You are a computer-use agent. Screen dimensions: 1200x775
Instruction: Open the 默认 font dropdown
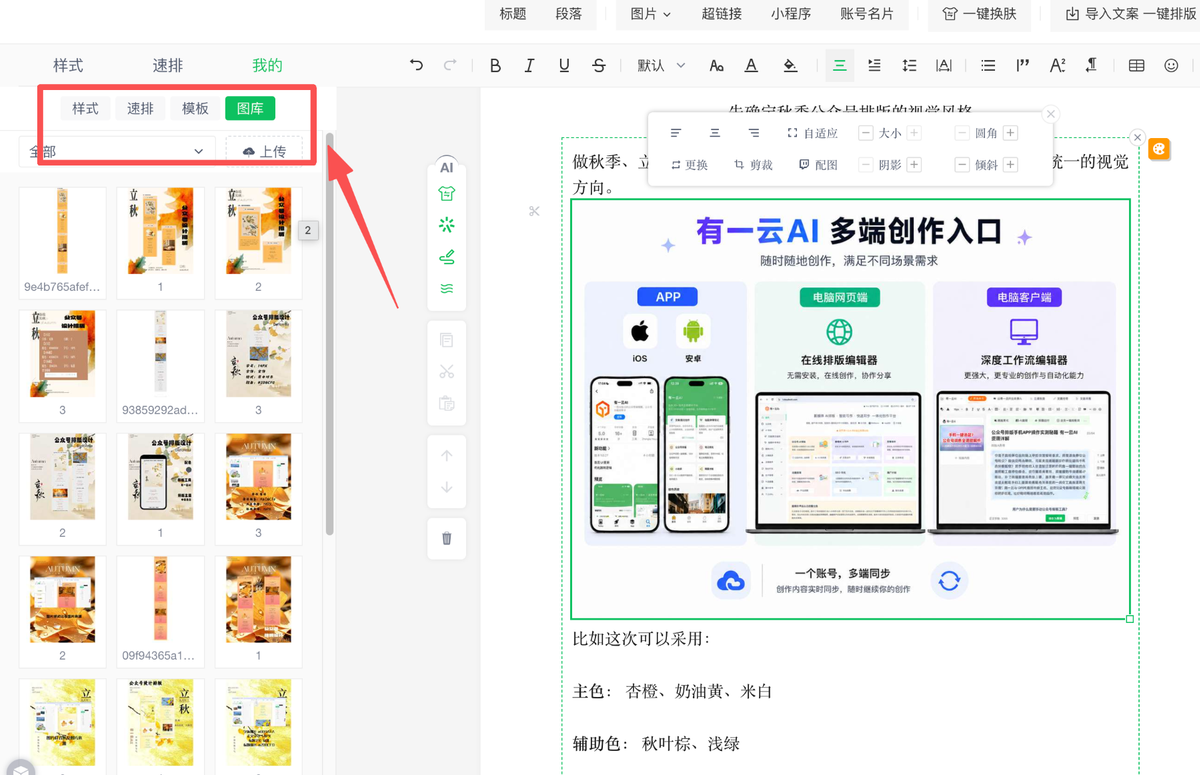point(661,66)
